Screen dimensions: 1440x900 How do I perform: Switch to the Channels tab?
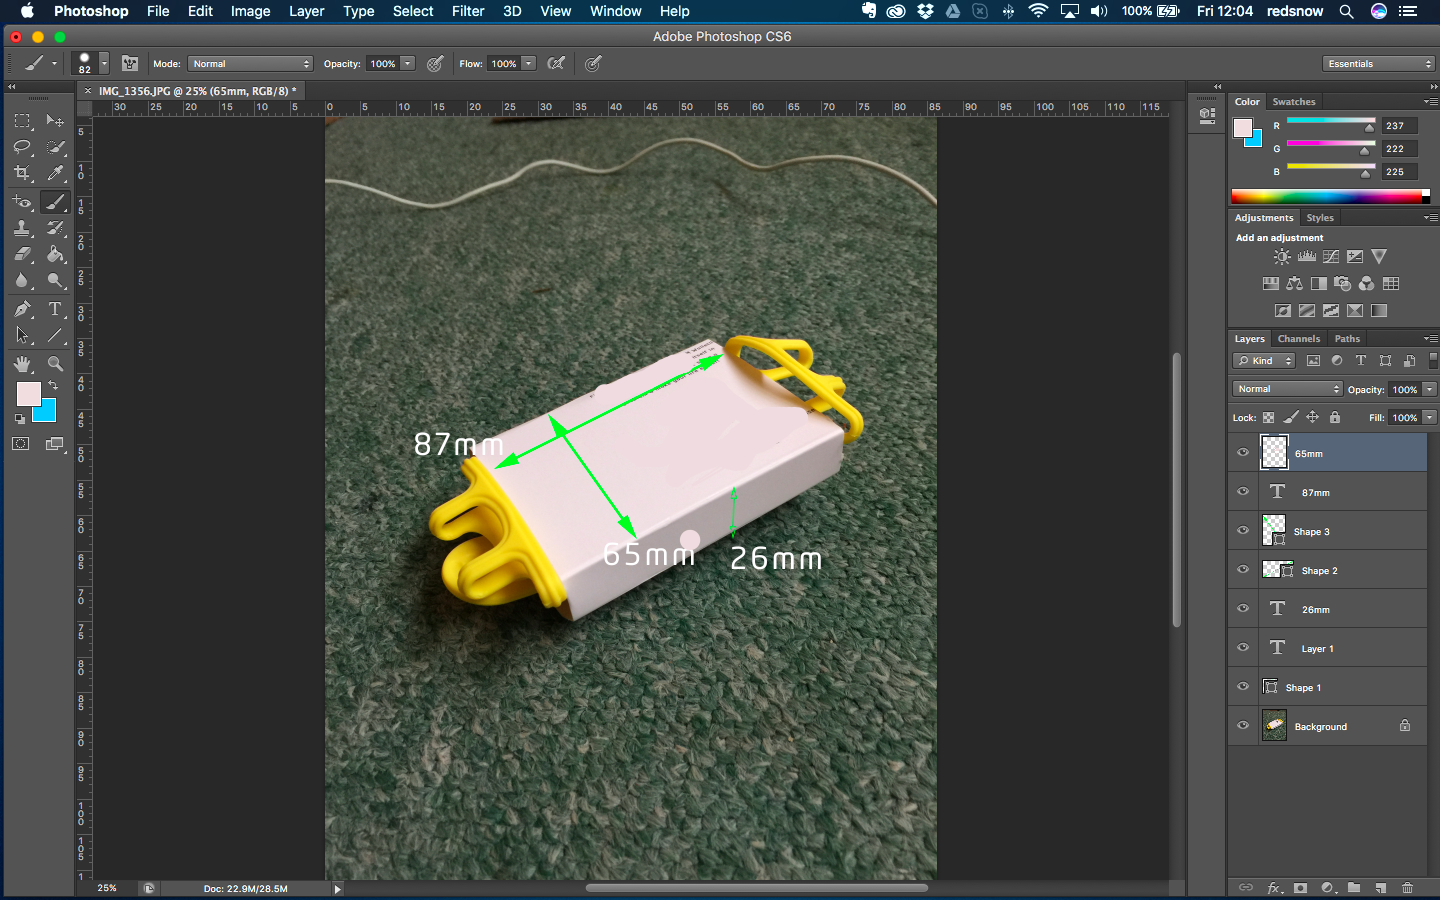point(1298,339)
